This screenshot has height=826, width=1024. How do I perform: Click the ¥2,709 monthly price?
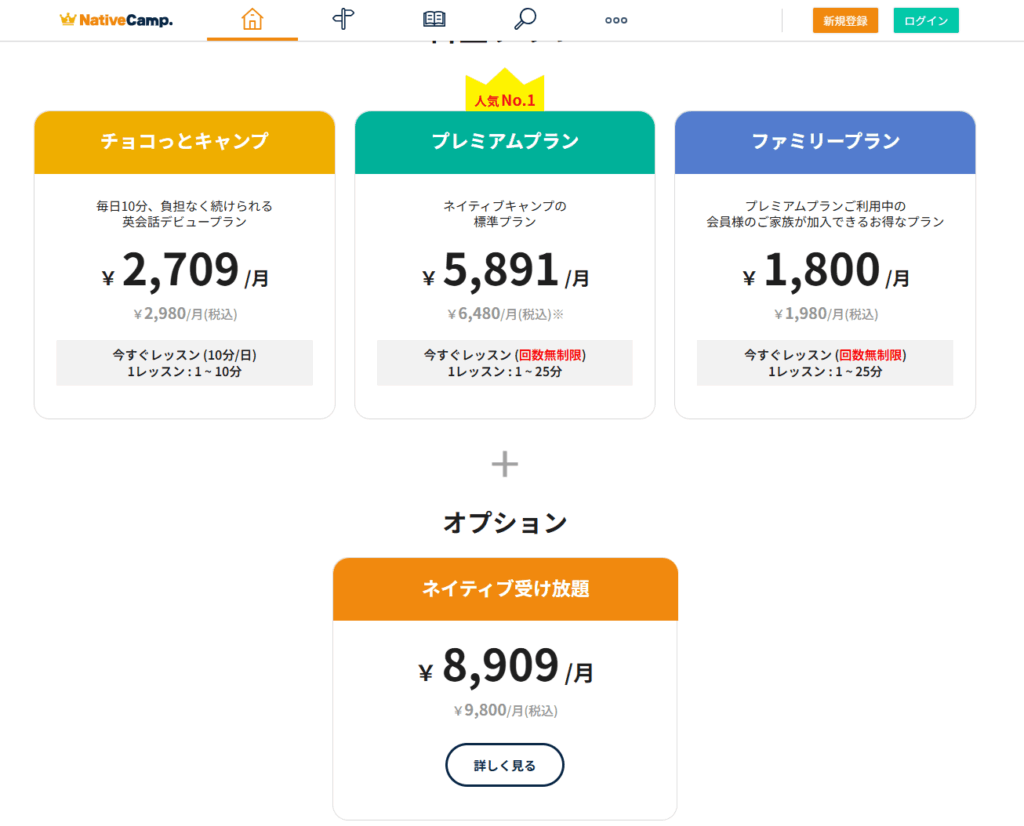(x=184, y=271)
